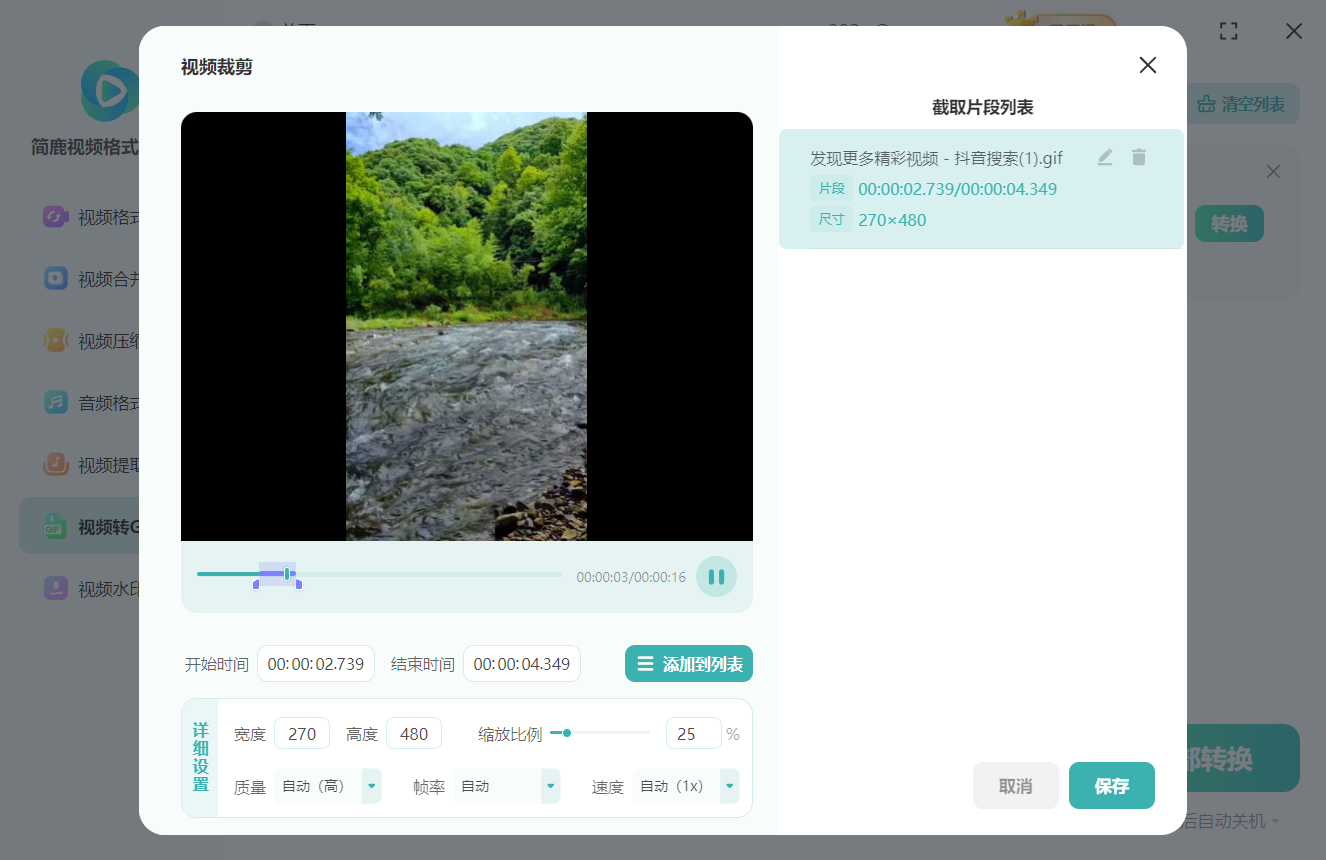Viewport: 1326px width, 860px height.
Task: Click the 截取片段列表 clip entry
Action: 958,188
